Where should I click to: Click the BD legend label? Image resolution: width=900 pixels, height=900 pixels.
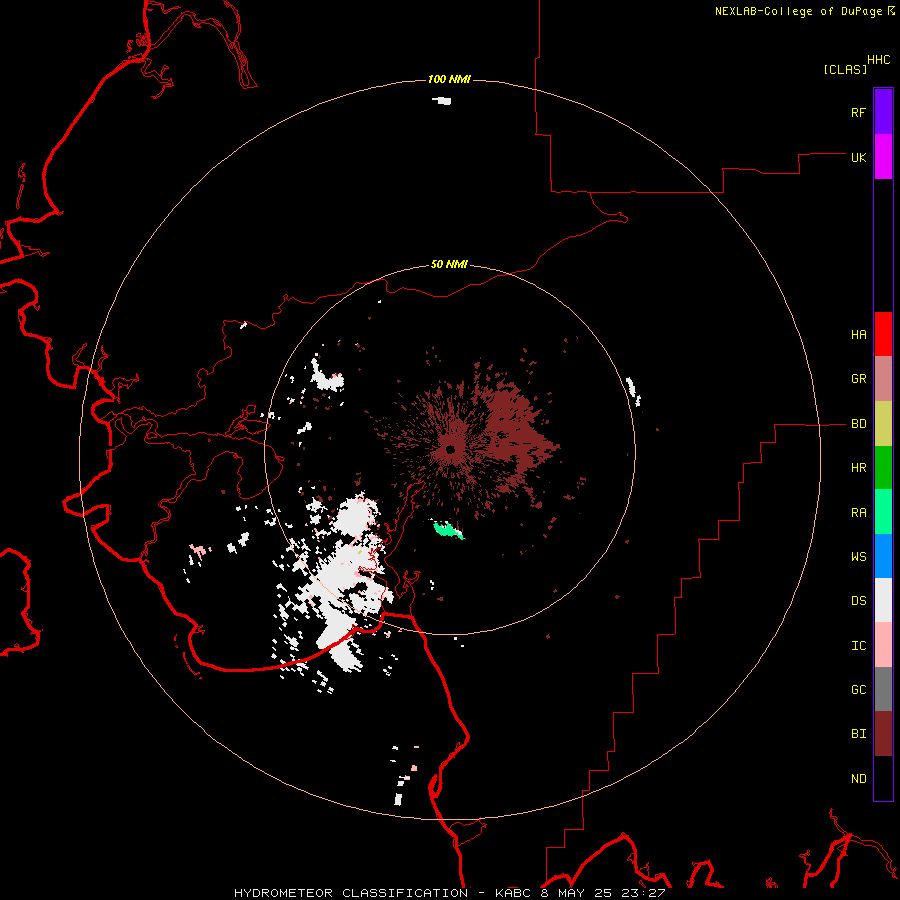(858, 424)
